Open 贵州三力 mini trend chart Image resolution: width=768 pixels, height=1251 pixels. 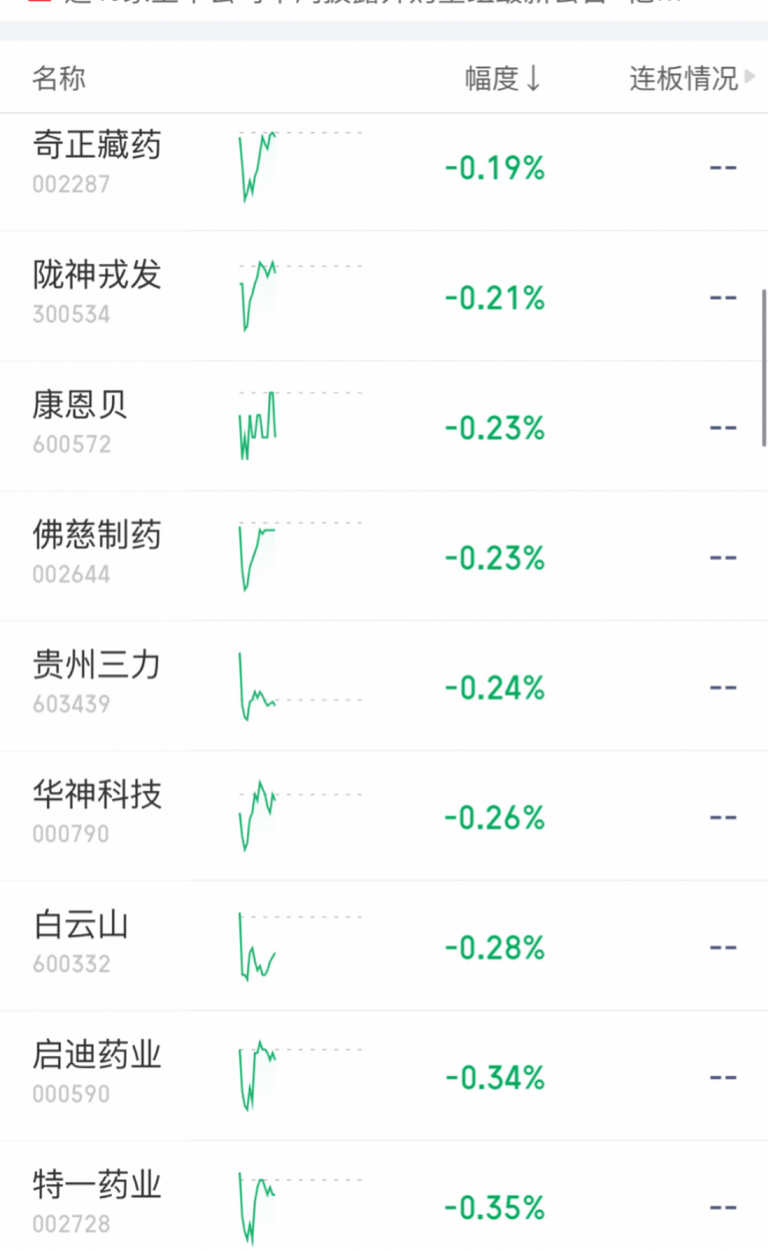pos(300,685)
